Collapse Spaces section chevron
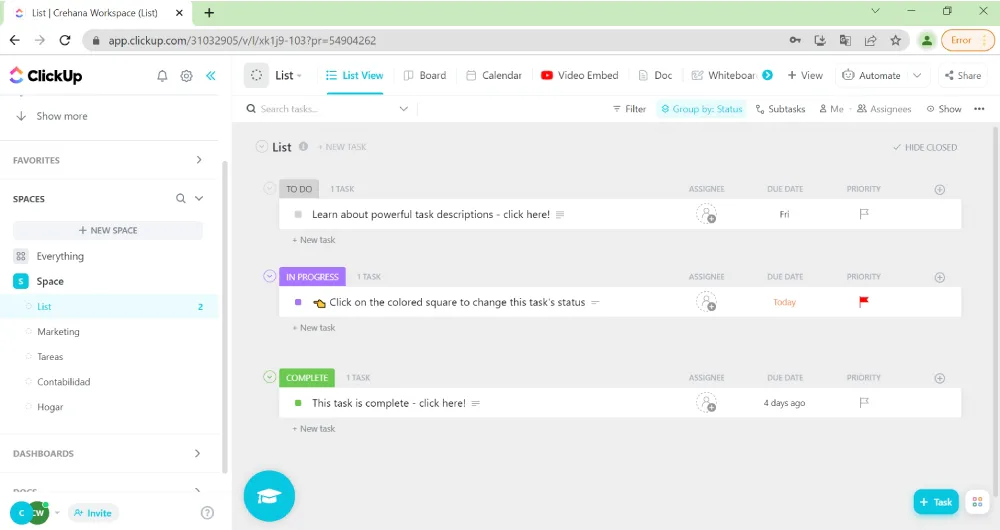 [199, 198]
